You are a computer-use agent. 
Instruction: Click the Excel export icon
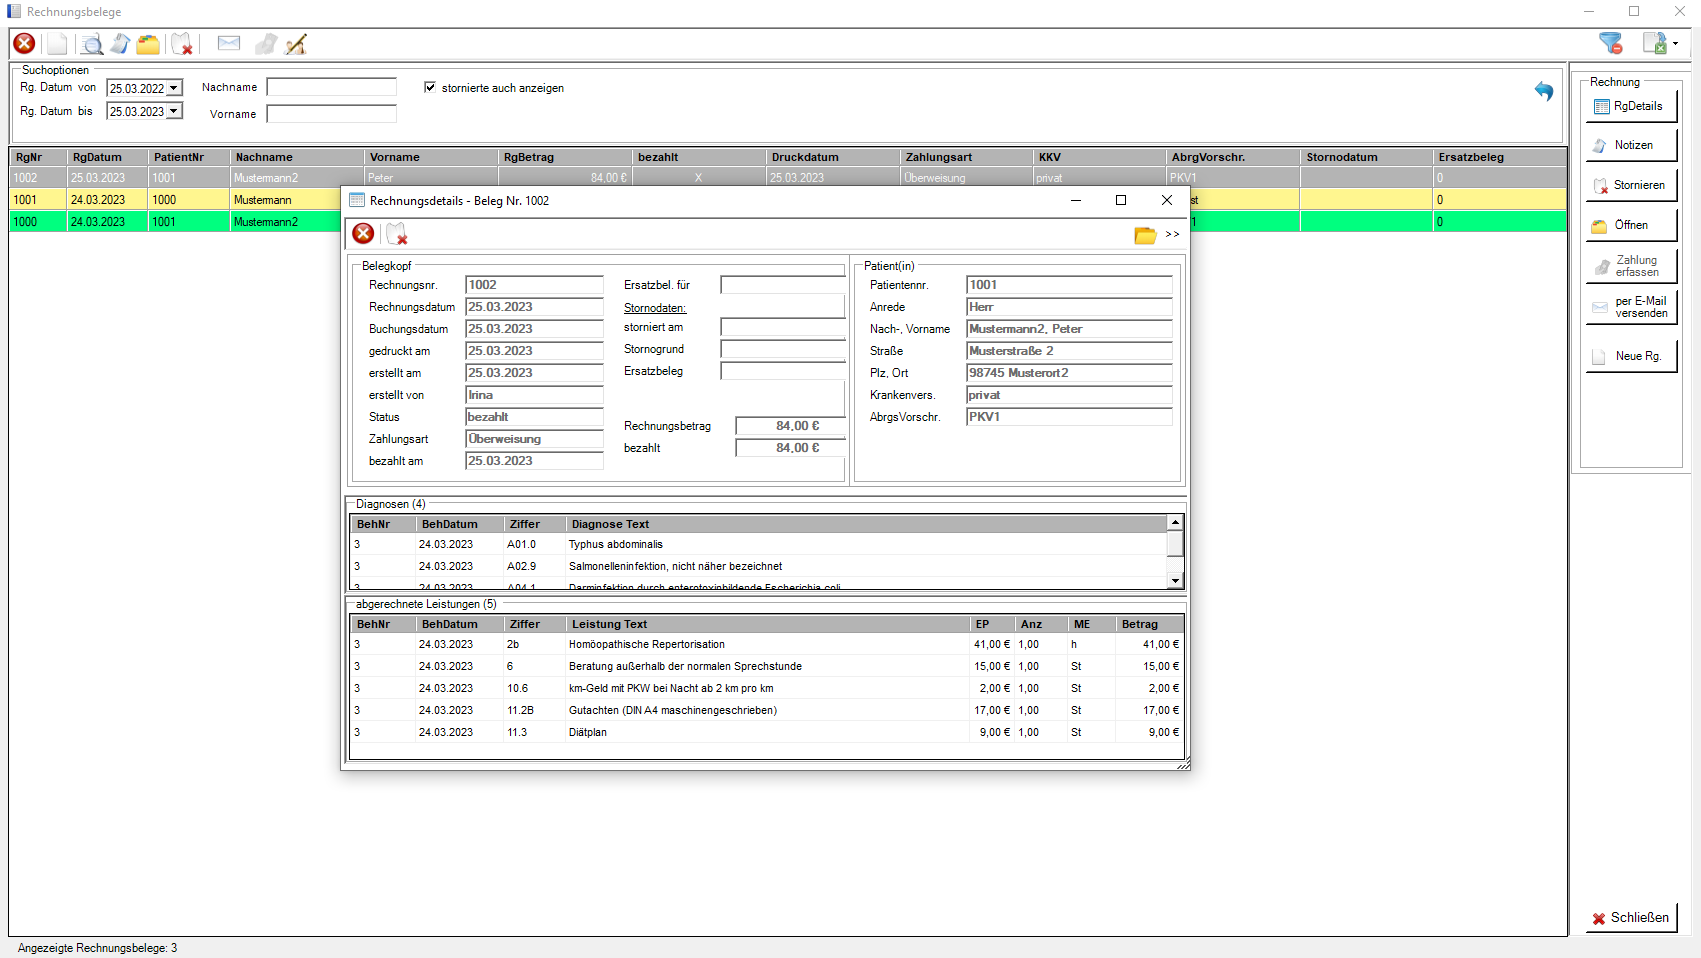1655,43
